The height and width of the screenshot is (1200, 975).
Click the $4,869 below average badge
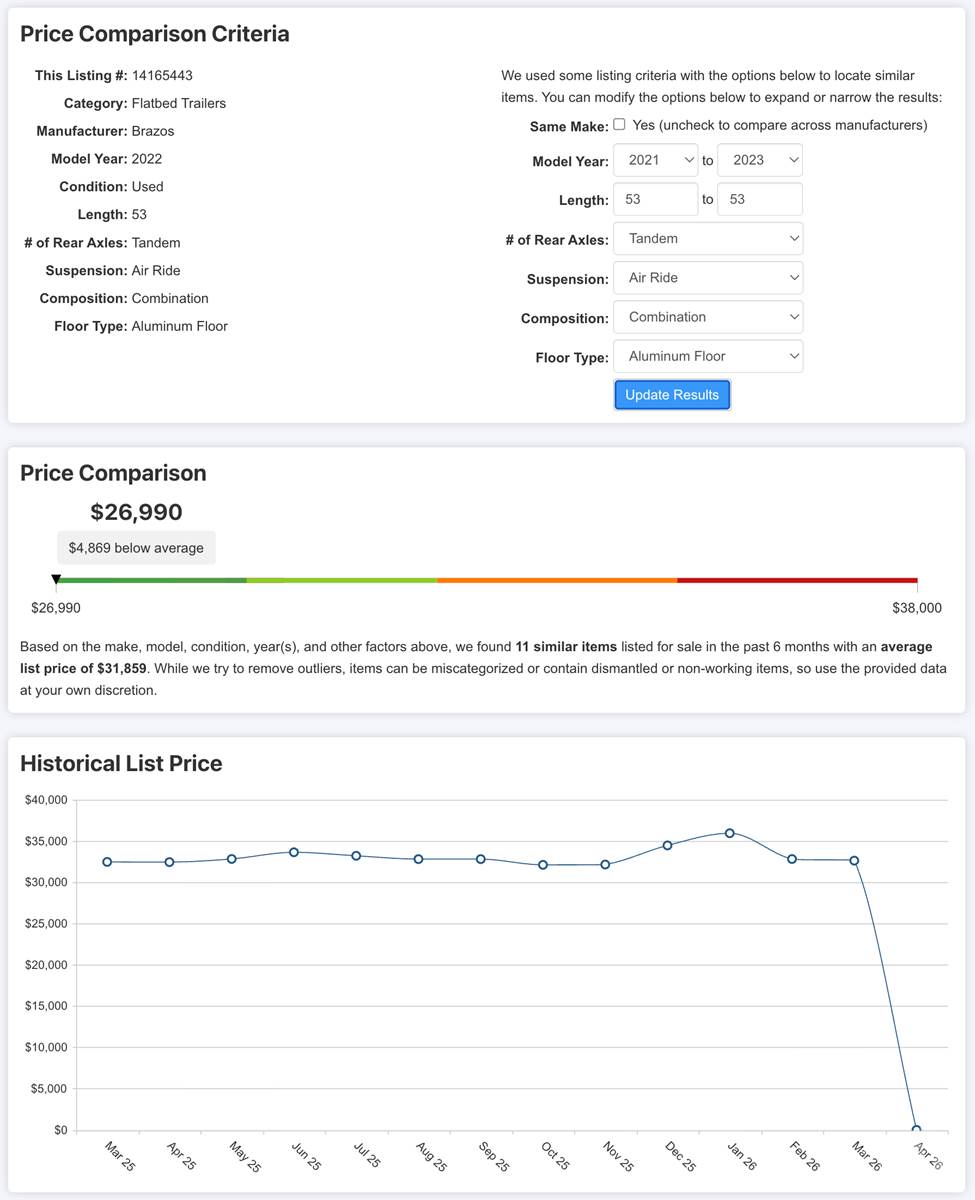[x=136, y=548]
